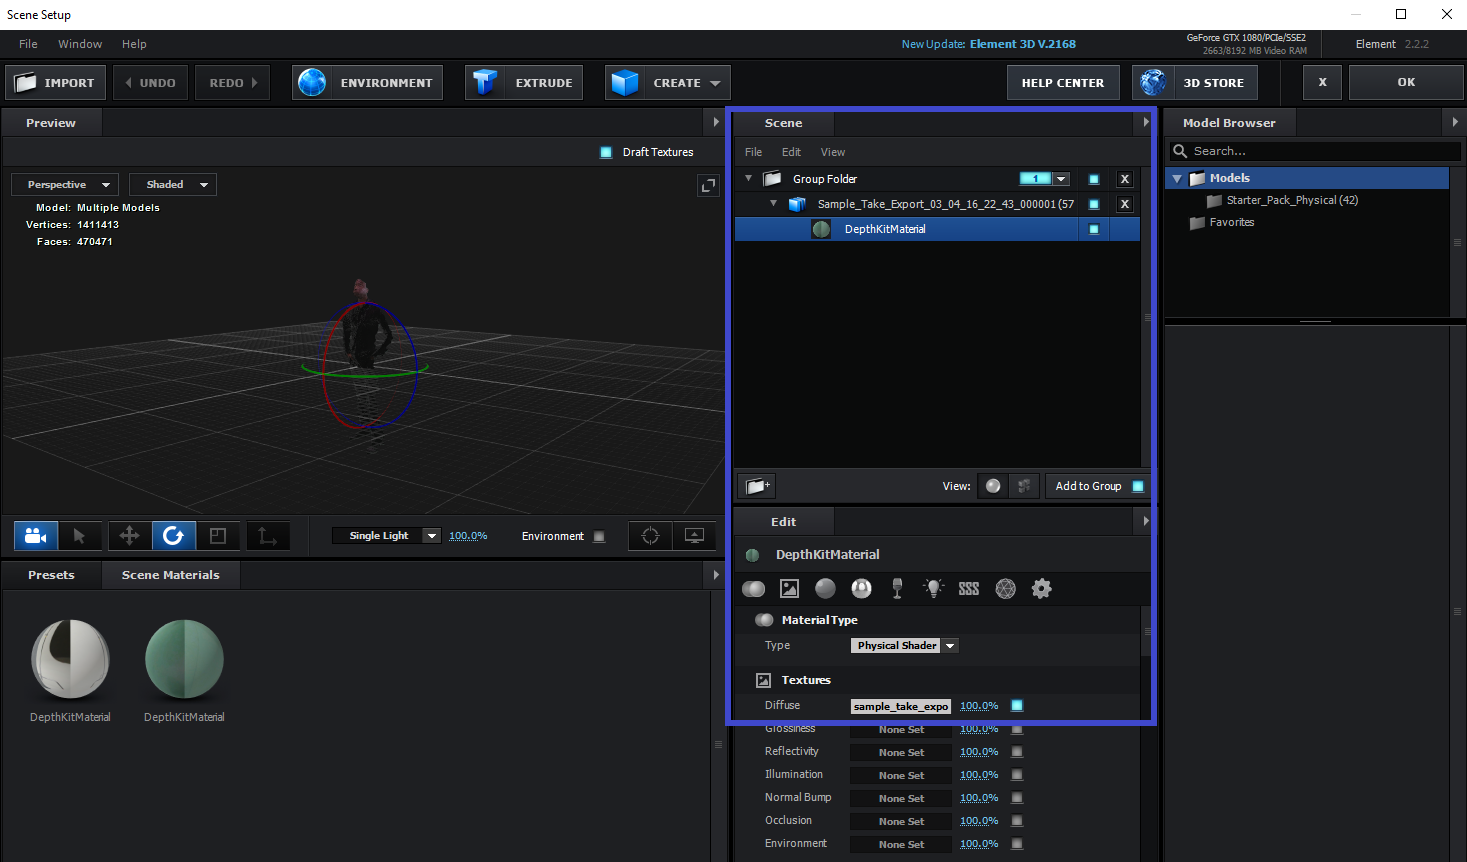Open the Perspective view dropdown
Screen dimensions: 1467x862
(x=65, y=185)
